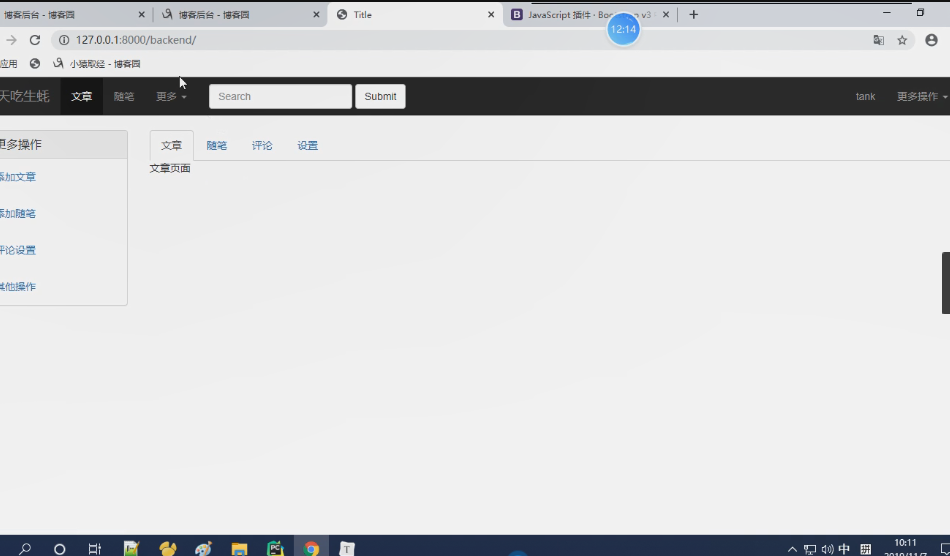Click the blue 12:14 timer bubble

point(623,29)
